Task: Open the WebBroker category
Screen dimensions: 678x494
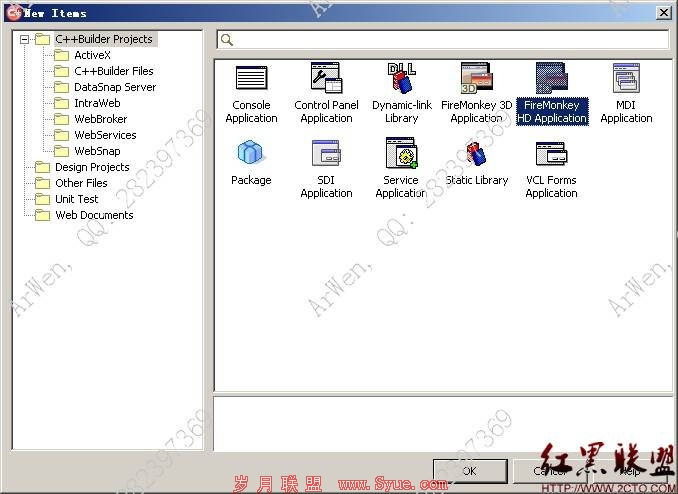Action: point(101,119)
